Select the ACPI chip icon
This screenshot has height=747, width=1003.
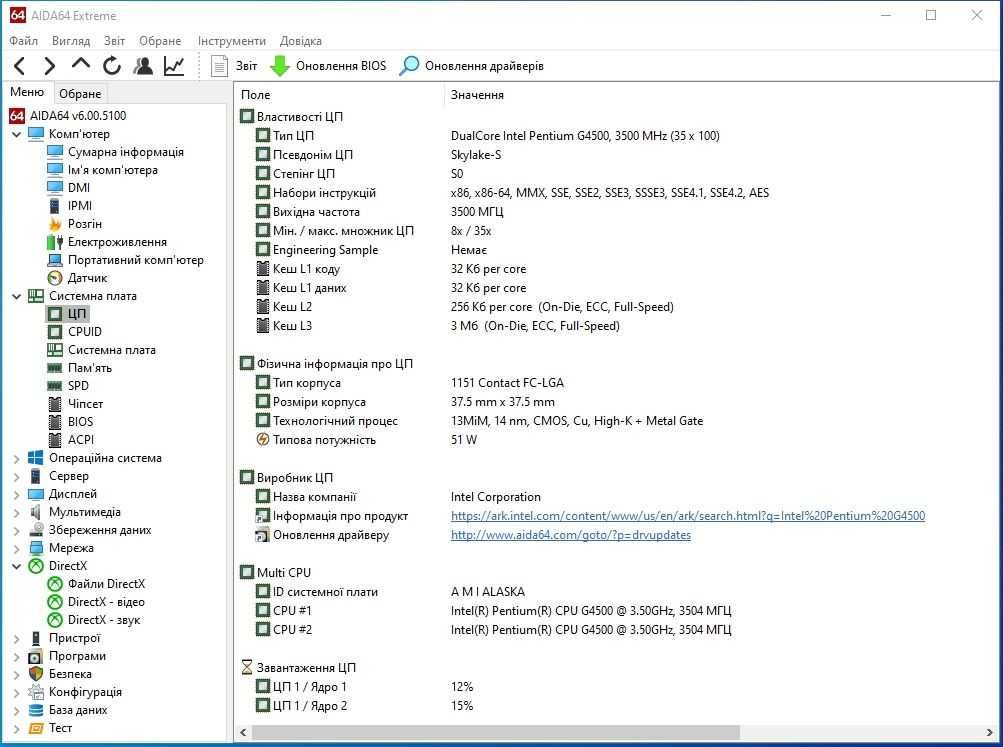(55, 439)
